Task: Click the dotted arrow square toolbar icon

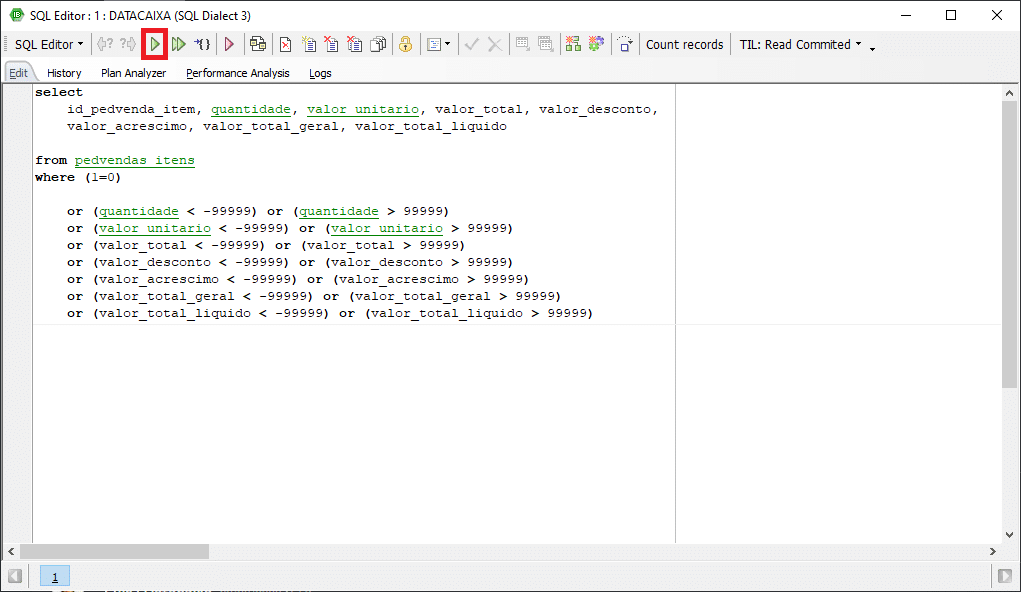Action: tap(625, 44)
